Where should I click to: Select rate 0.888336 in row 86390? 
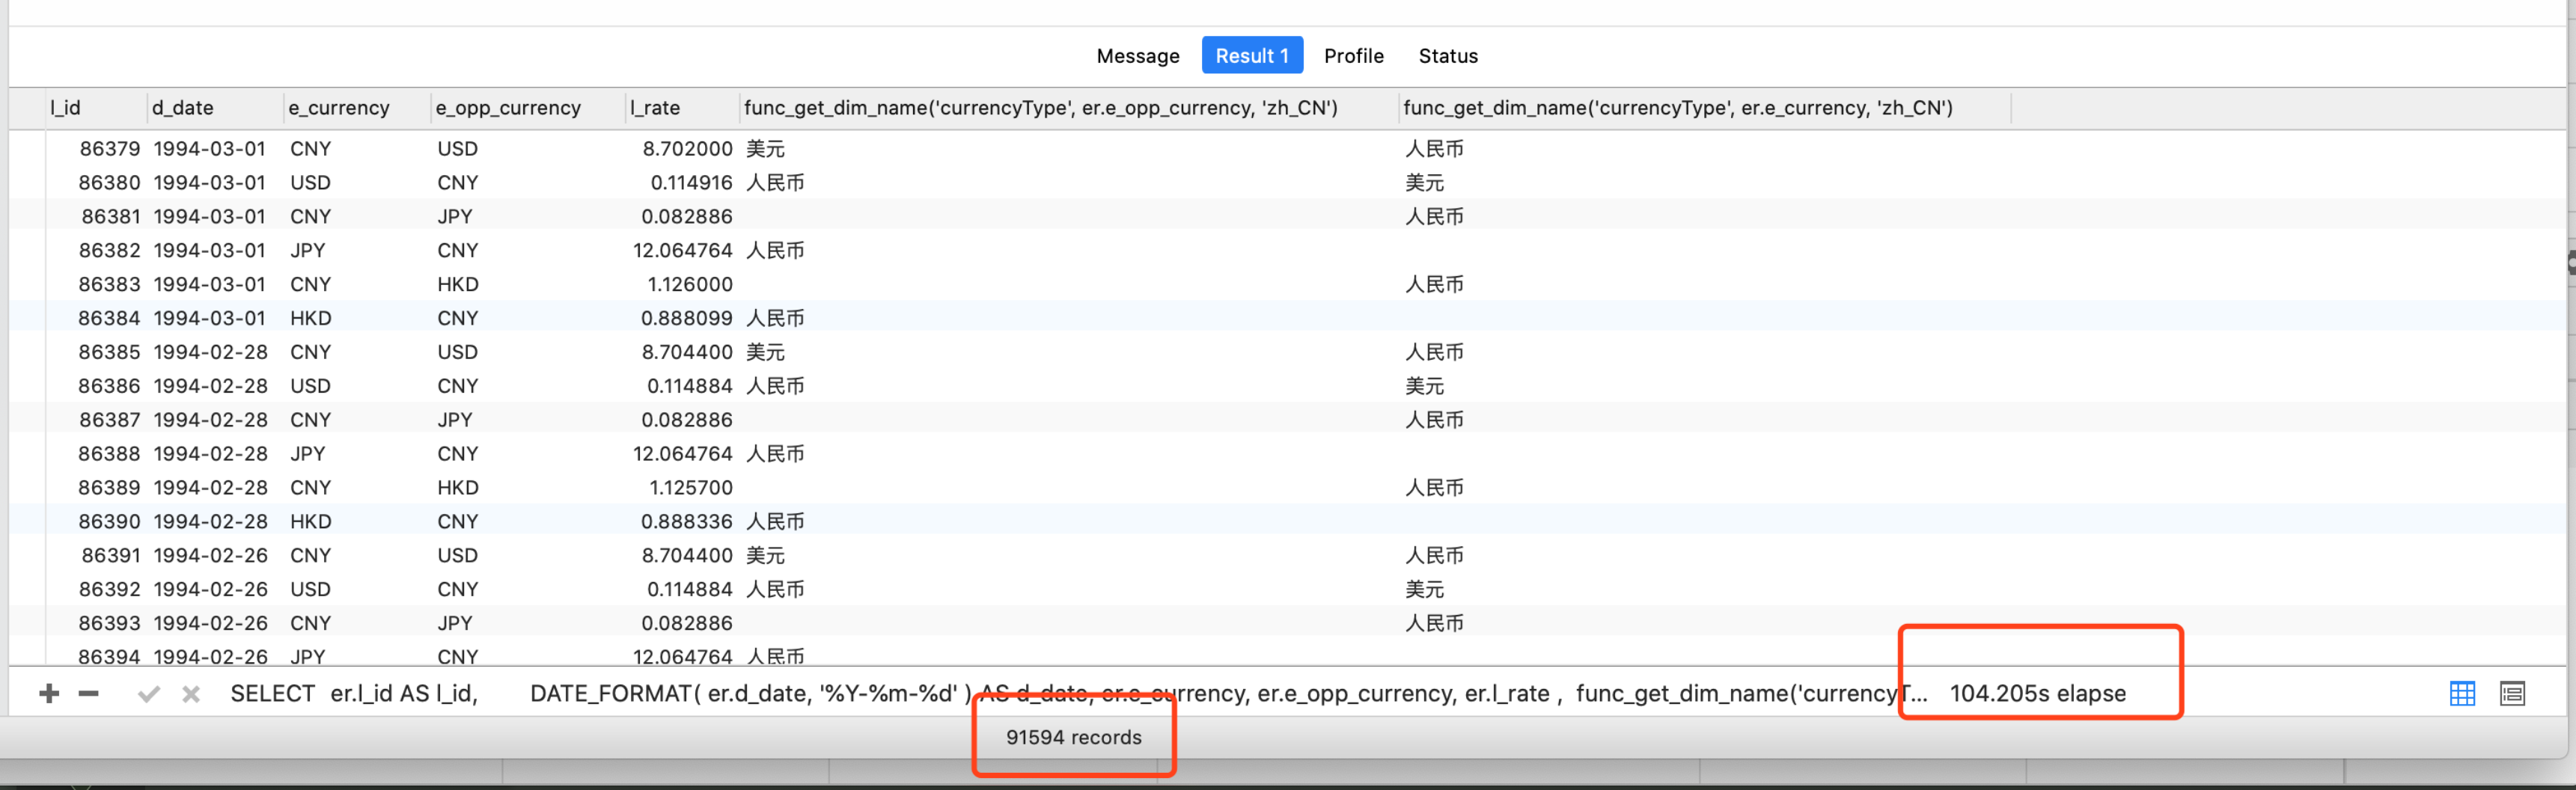pos(687,523)
